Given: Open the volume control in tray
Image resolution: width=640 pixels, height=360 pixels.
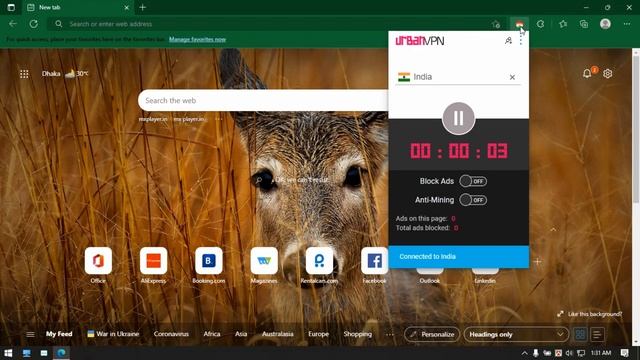Looking at the screenshot, I should coord(569,353).
